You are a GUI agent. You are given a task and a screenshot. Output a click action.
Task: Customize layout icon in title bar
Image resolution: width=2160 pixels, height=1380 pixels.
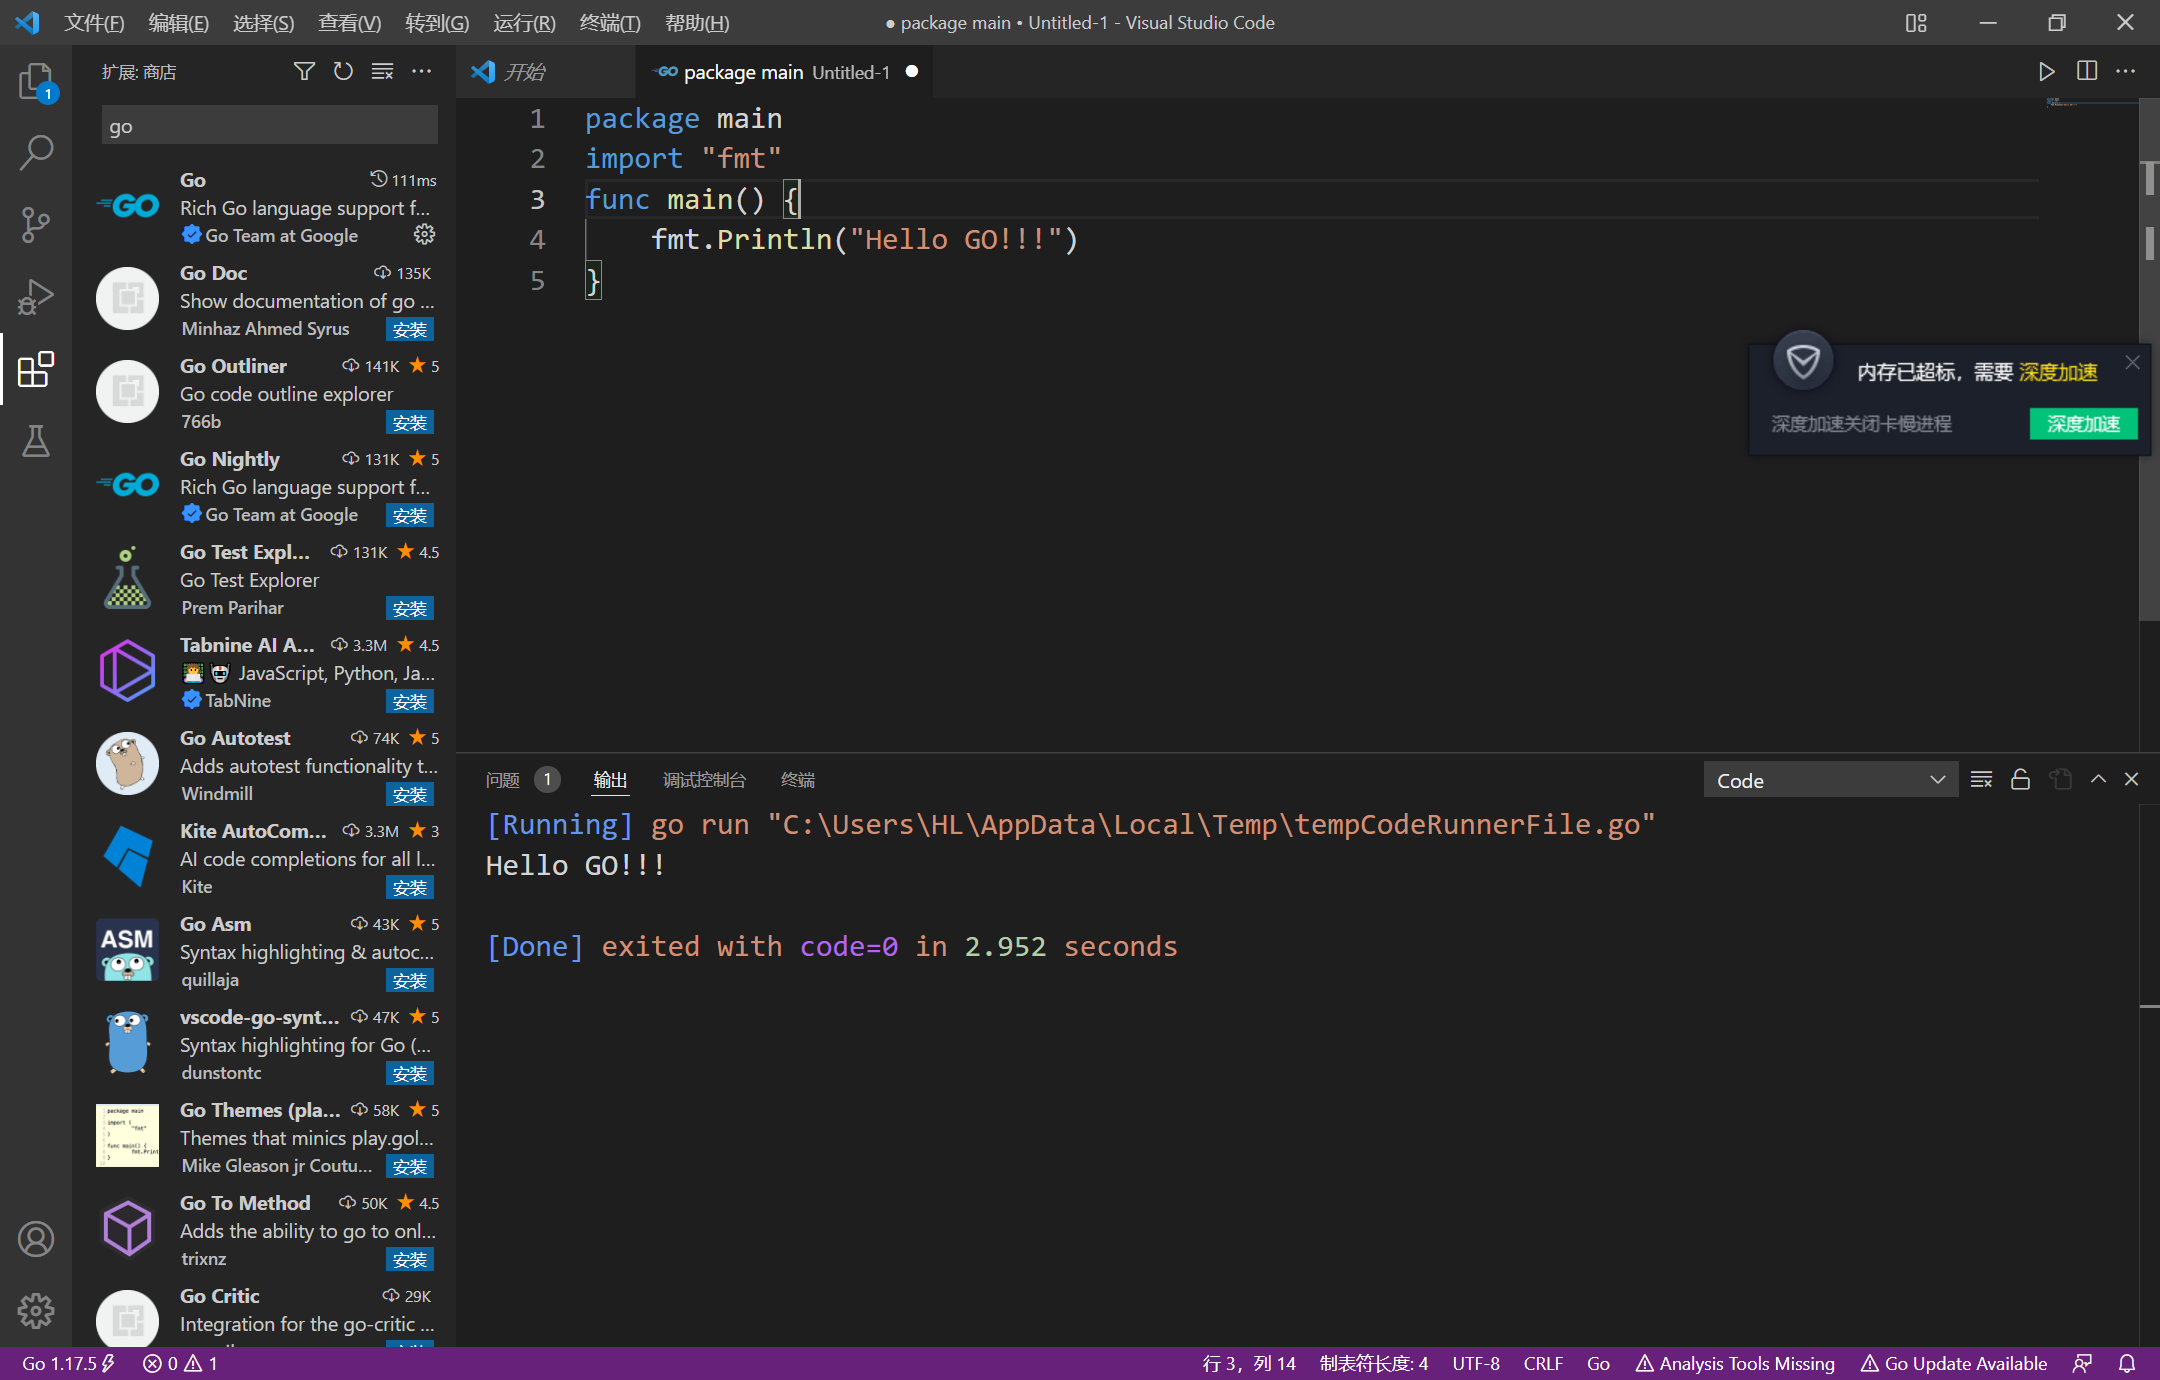tap(1916, 23)
